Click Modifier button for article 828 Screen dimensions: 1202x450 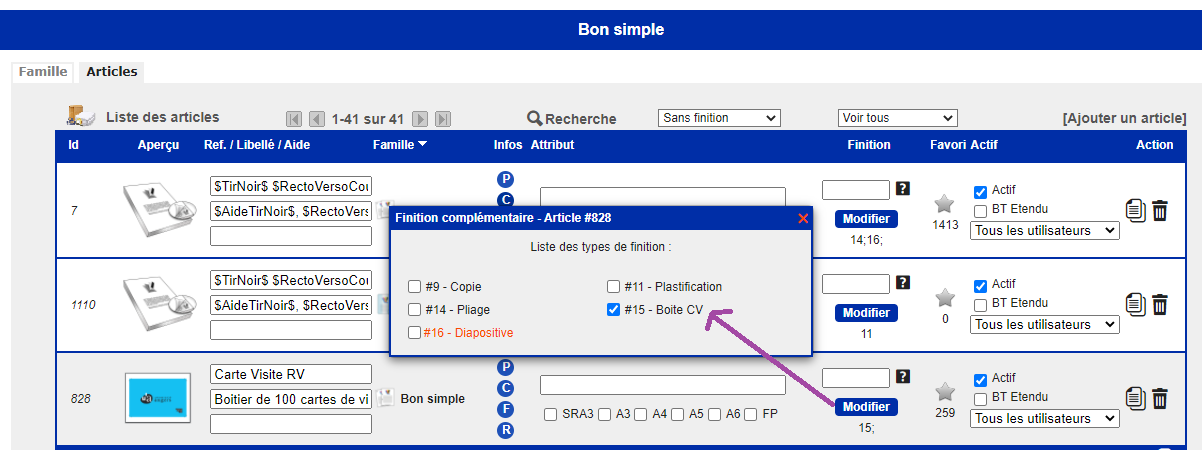click(866, 407)
